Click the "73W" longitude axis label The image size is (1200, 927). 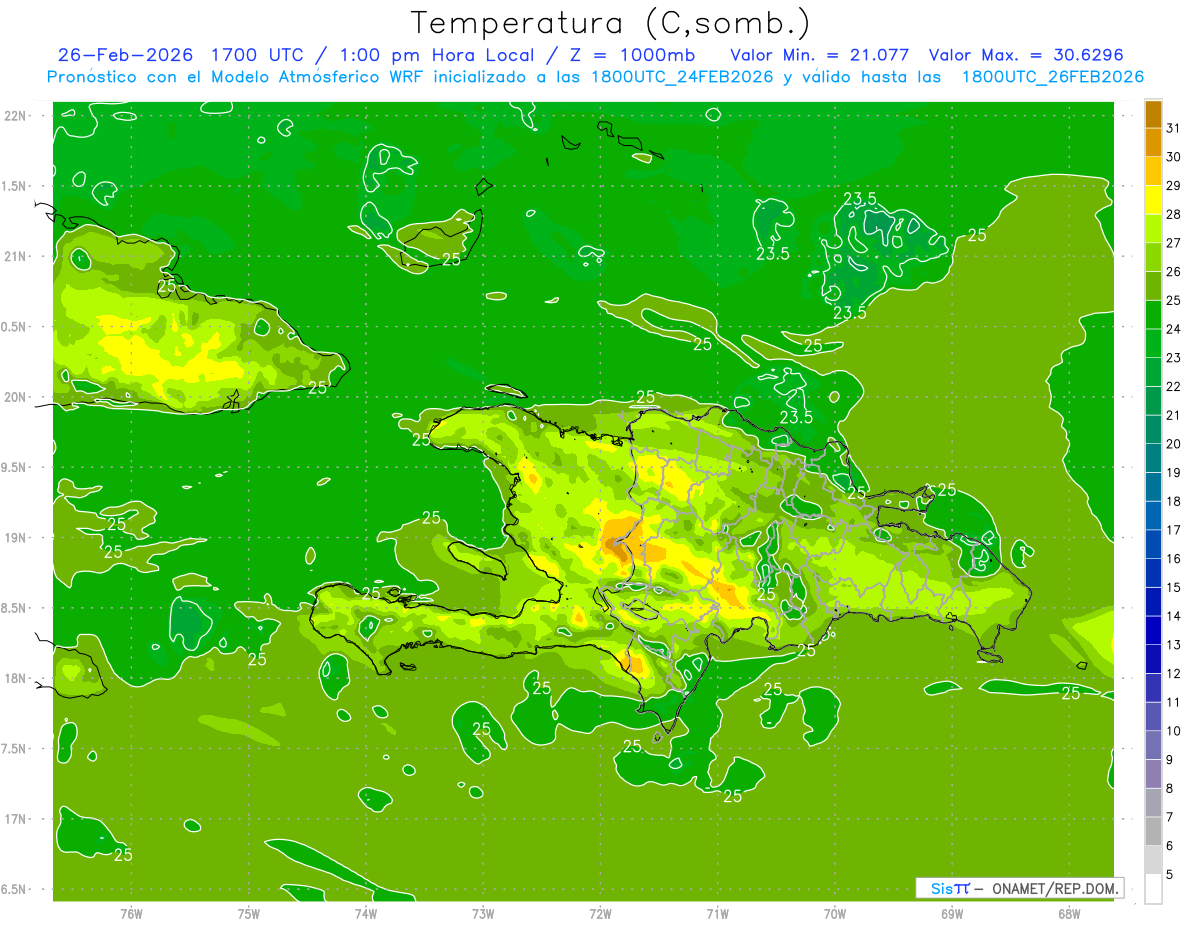pyautogui.click(x=483, y=914)
